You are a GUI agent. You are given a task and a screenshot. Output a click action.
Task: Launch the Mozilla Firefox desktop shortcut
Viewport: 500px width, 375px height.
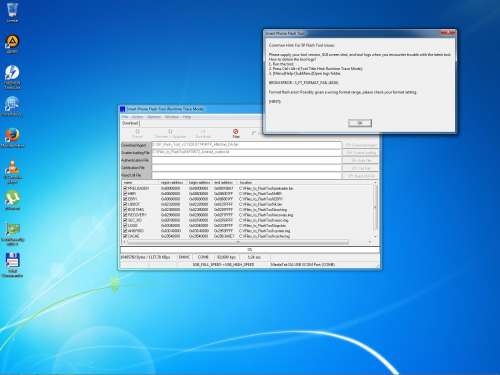12,137
